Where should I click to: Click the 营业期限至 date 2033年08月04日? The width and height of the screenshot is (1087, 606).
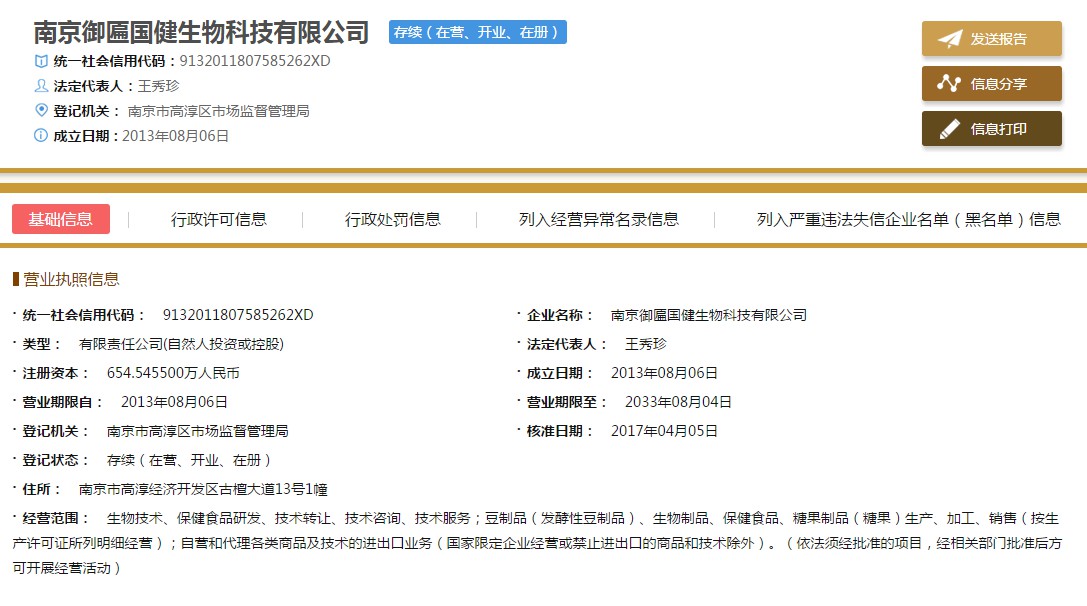[678, 402]
